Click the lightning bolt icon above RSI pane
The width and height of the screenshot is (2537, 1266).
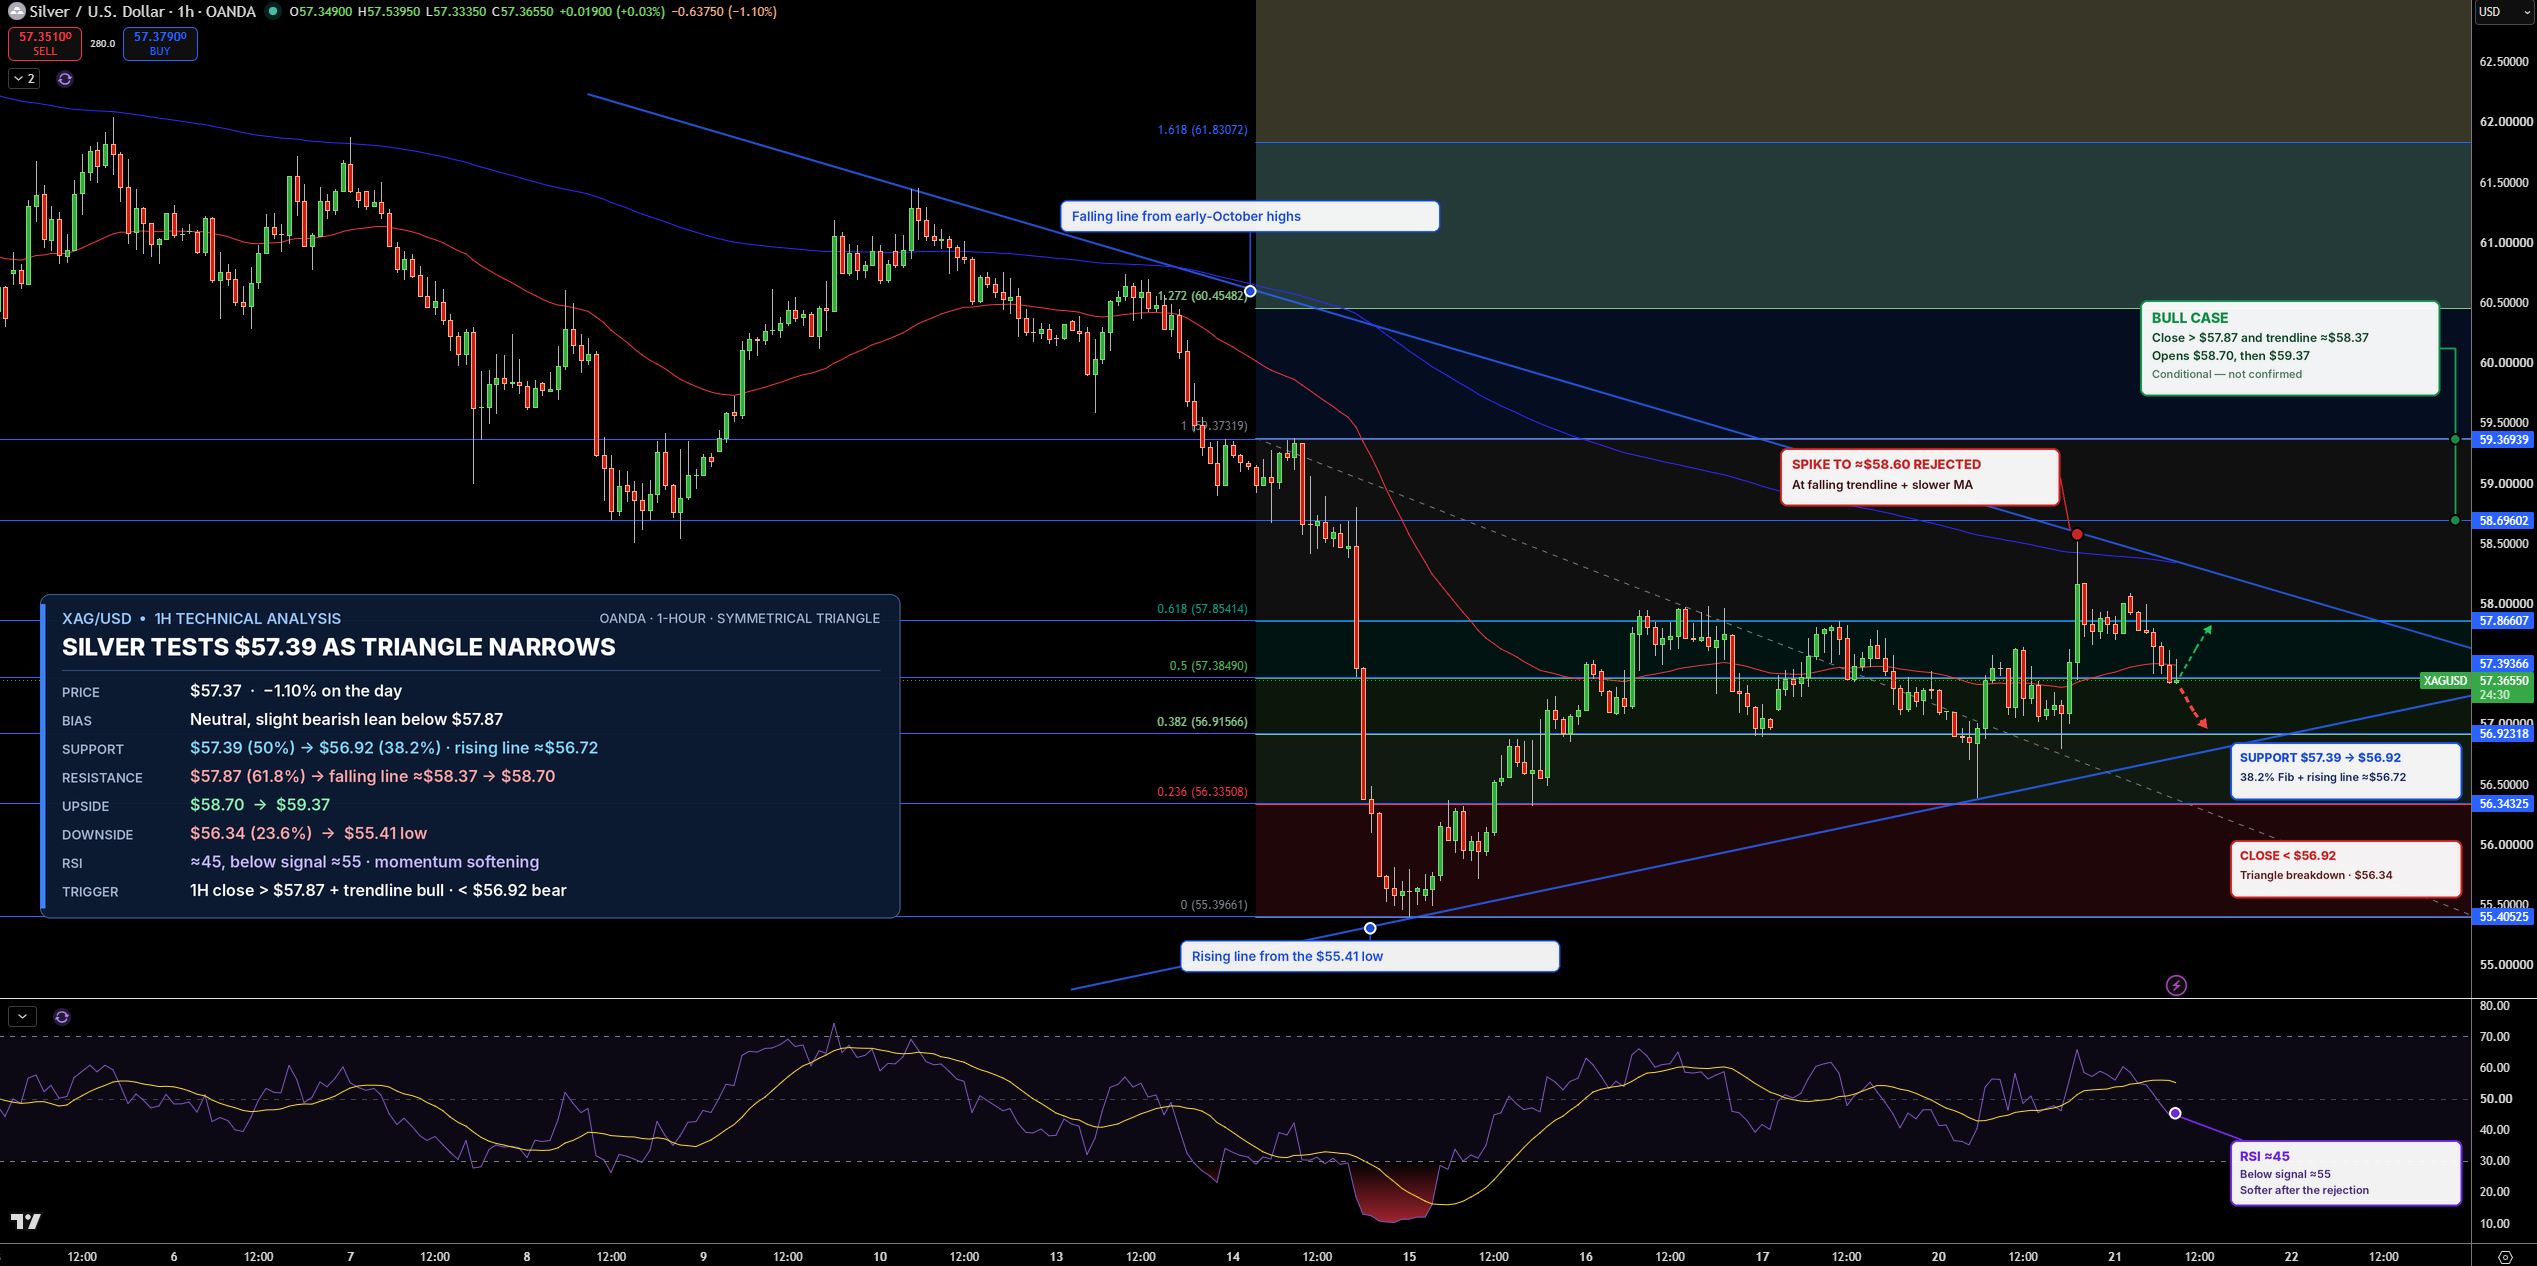(x=2176, y=986)
